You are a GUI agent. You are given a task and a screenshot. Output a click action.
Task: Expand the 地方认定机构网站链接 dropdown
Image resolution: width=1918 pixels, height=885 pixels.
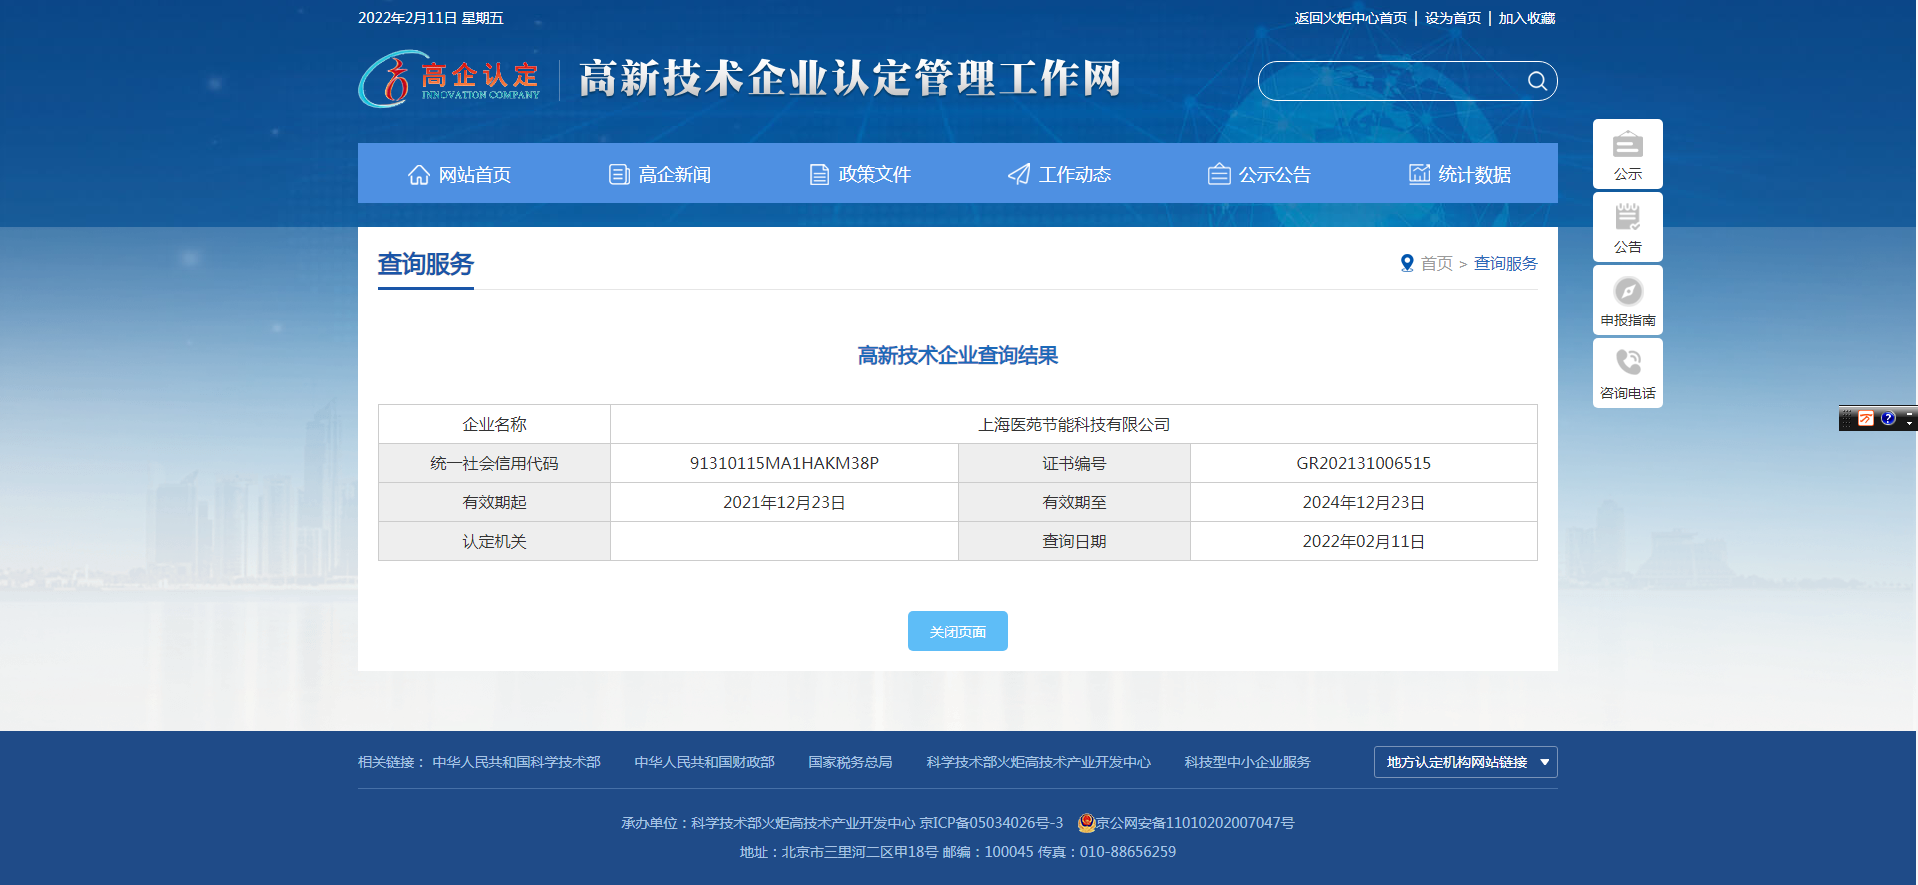[1466, 762]
